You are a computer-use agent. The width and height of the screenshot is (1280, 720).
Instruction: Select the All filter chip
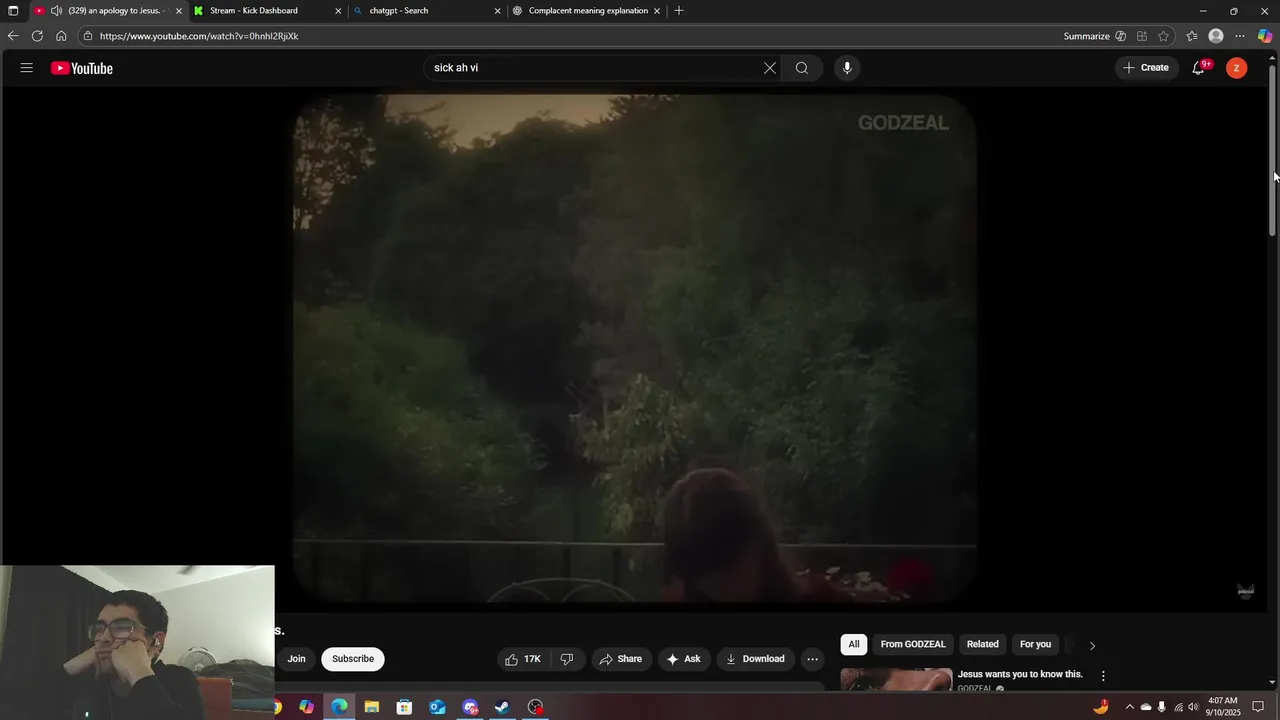pos(854,645)
